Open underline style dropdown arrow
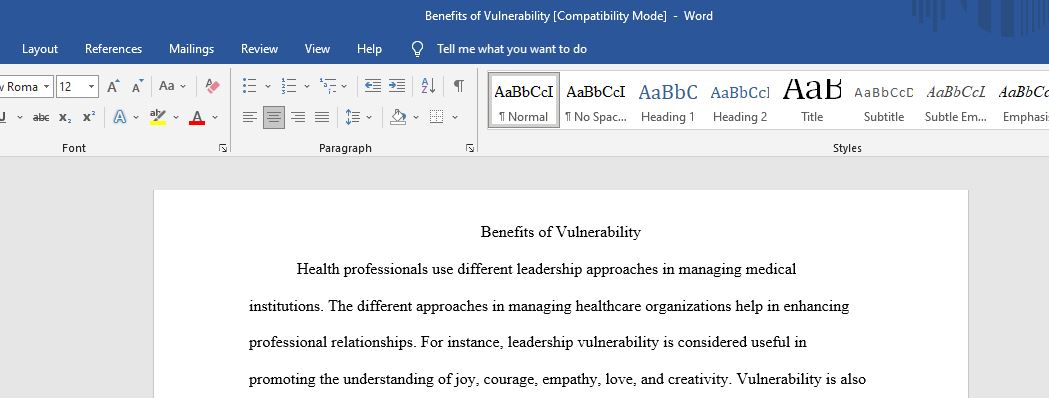Viewport: 1049px width, 398px height. click(19, 117)
